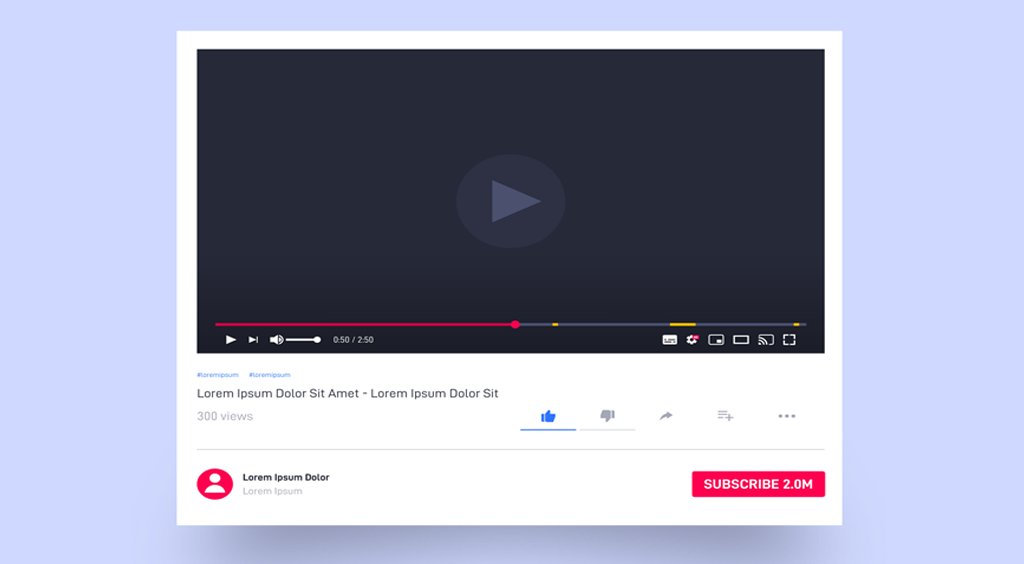The image size is (1024, 564).
Task: Click the gray Lorem Ipsum channel subtitle
Action: click(272, 492)
